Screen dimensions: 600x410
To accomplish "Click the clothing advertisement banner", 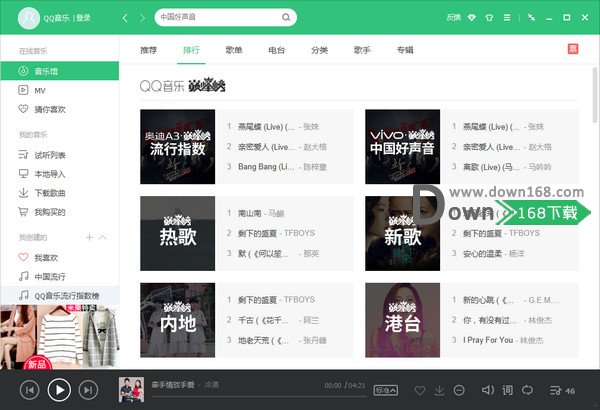I will pos(60,337).
